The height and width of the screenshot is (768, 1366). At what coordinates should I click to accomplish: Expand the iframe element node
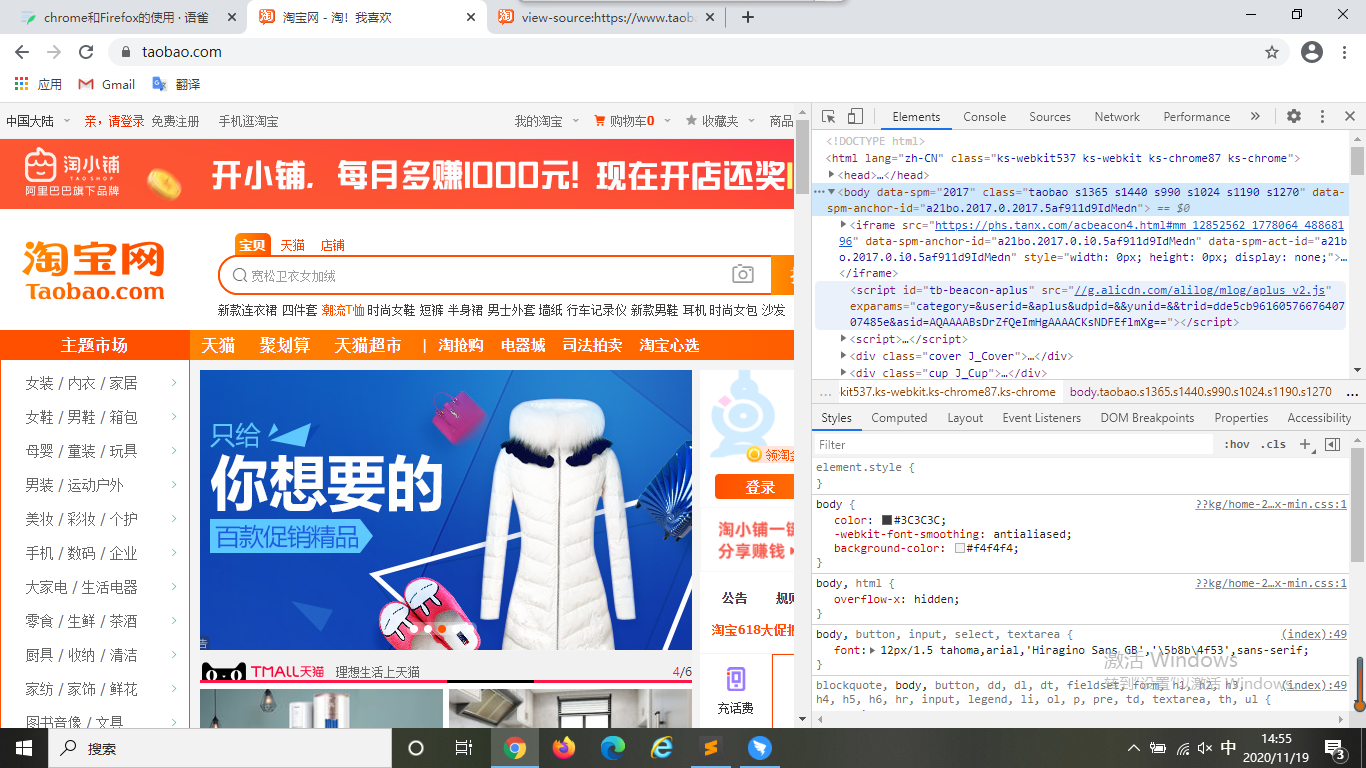click(x=844, y=225)
